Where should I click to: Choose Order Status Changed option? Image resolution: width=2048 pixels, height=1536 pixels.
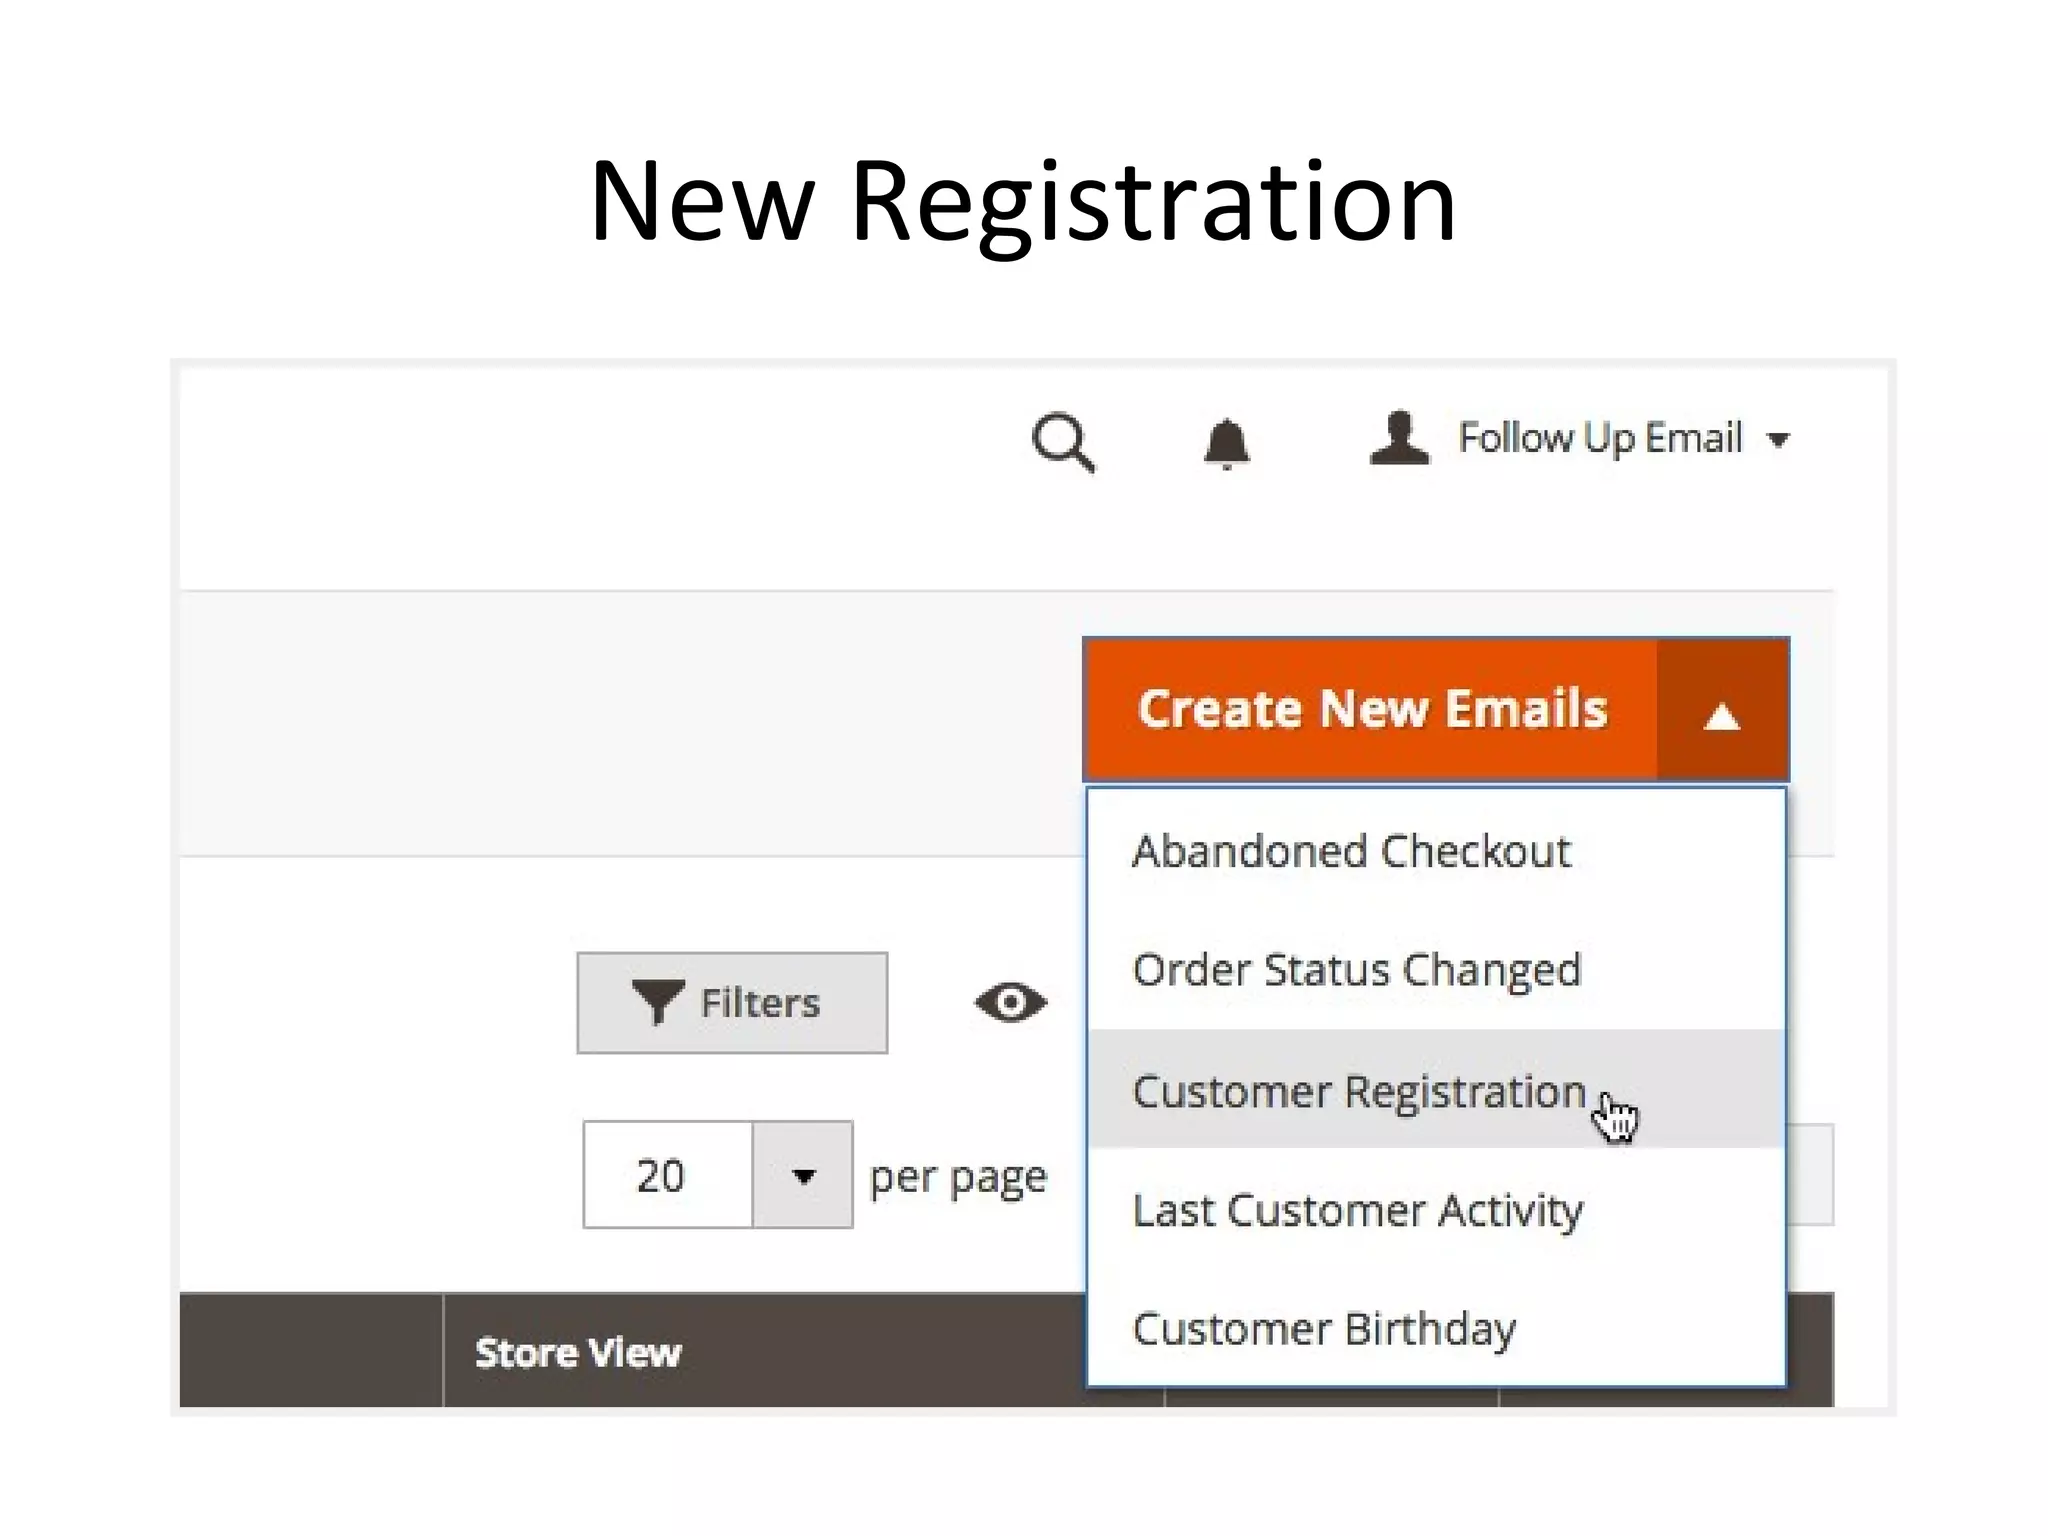click(x=1436, y=970)
